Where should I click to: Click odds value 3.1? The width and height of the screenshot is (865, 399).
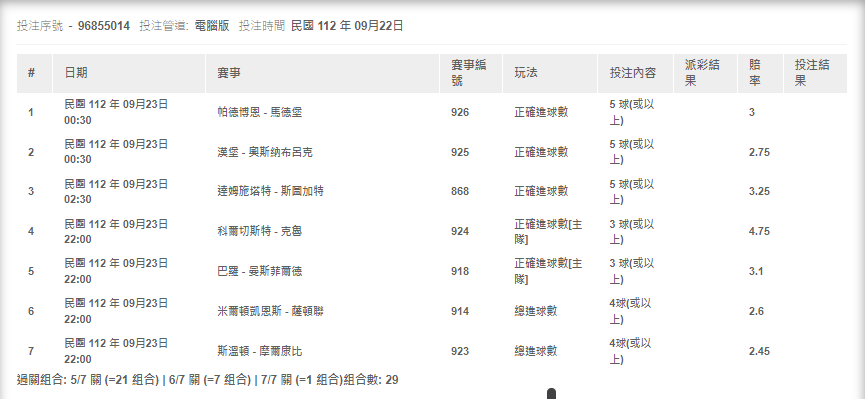pyautogui.click(x=756, y=272)
